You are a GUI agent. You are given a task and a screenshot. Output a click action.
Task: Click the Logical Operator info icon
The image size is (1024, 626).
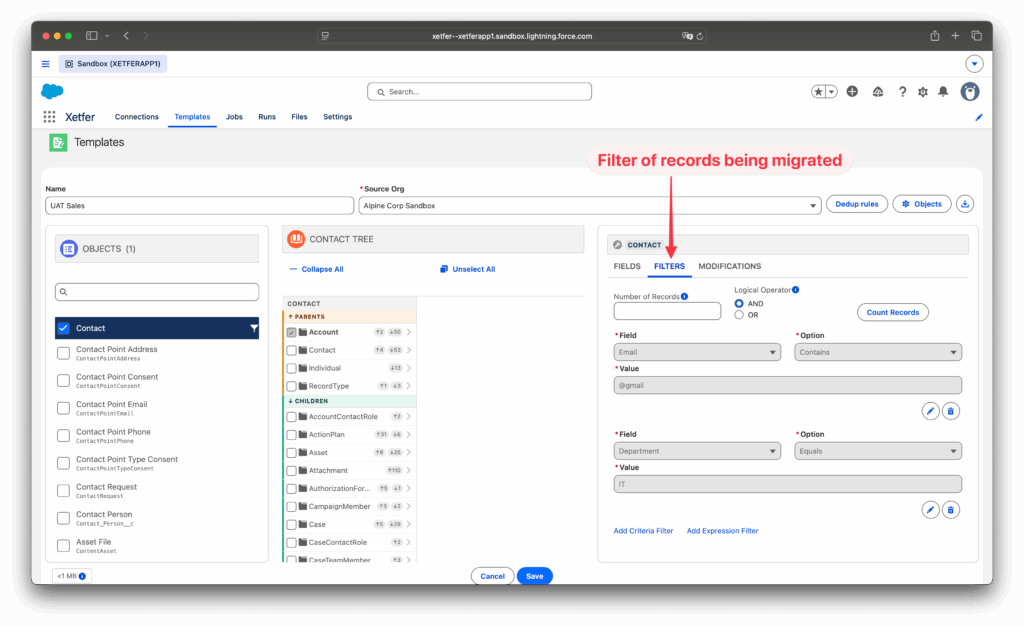795,290
